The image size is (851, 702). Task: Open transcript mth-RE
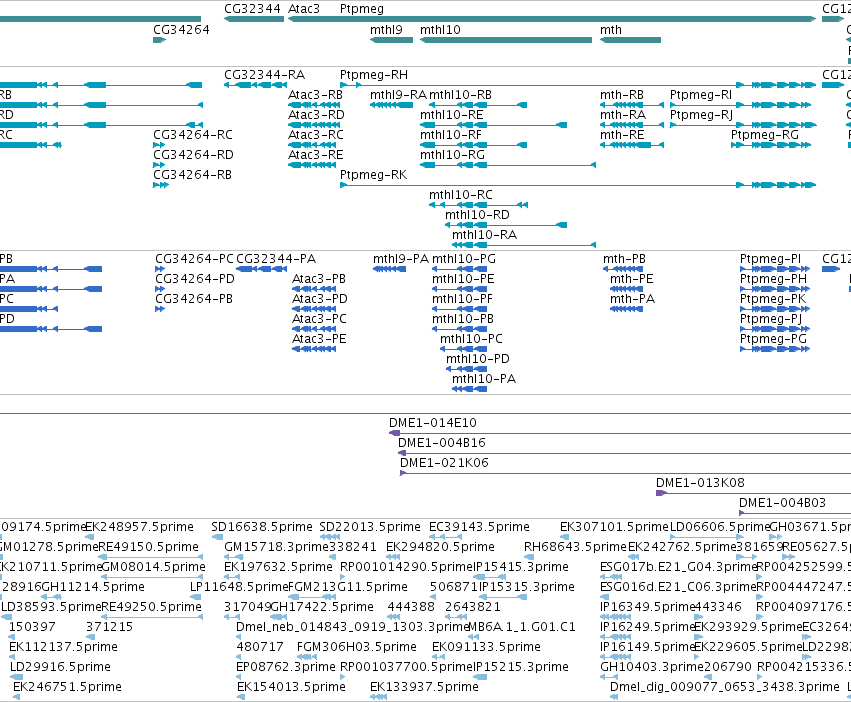point(622,135)
